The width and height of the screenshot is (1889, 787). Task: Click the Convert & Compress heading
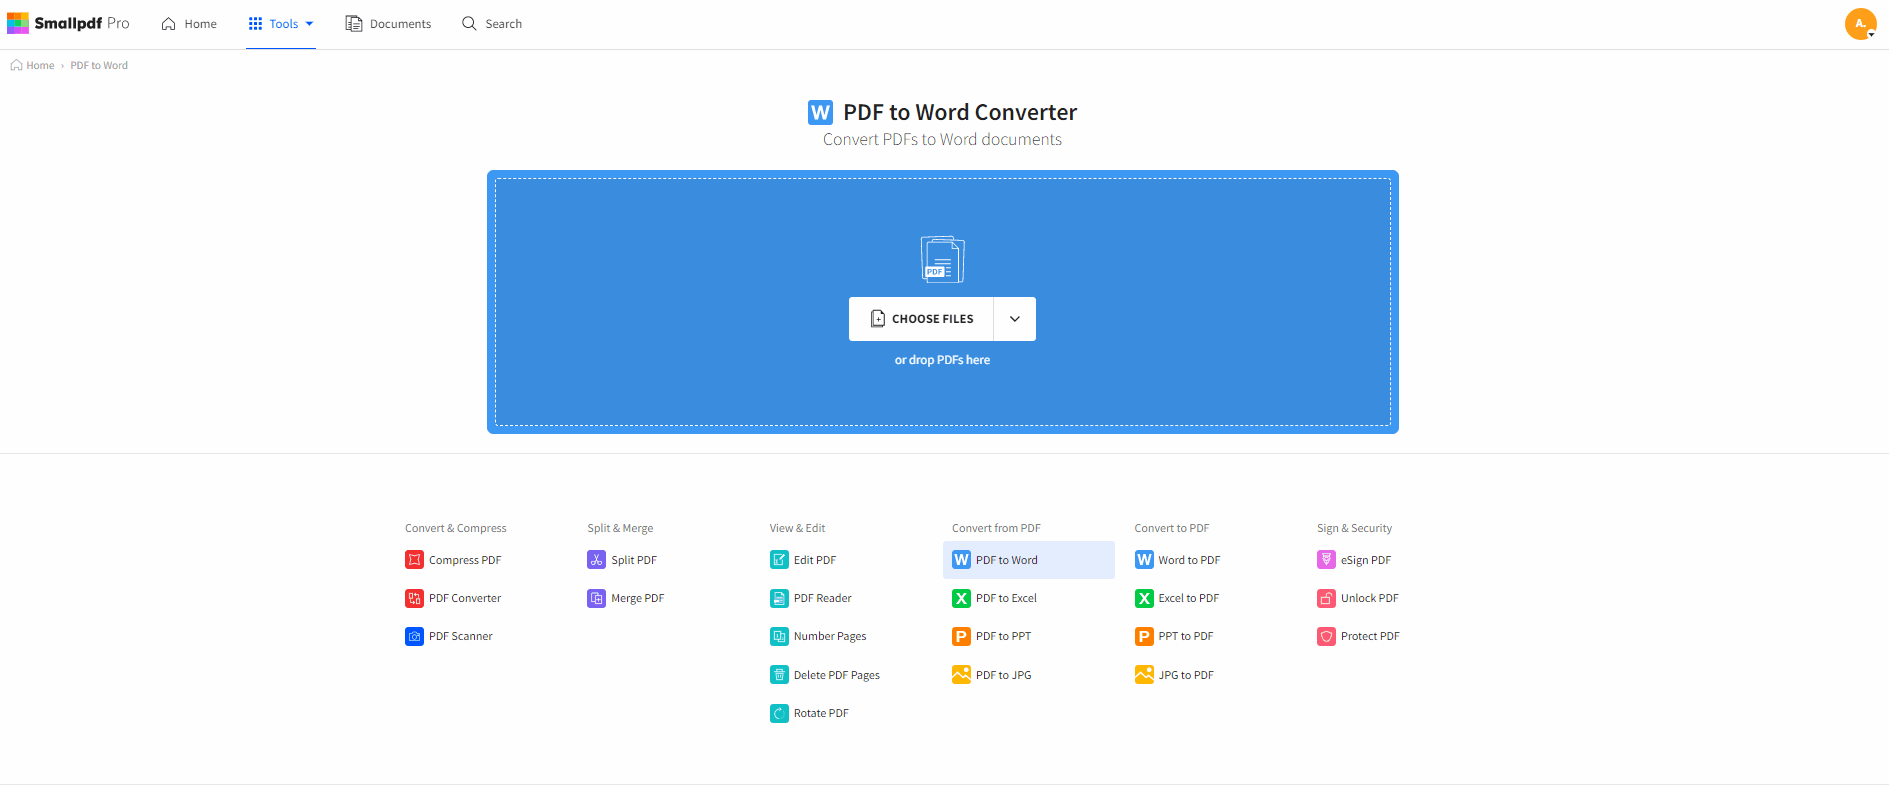coord(456,528)
